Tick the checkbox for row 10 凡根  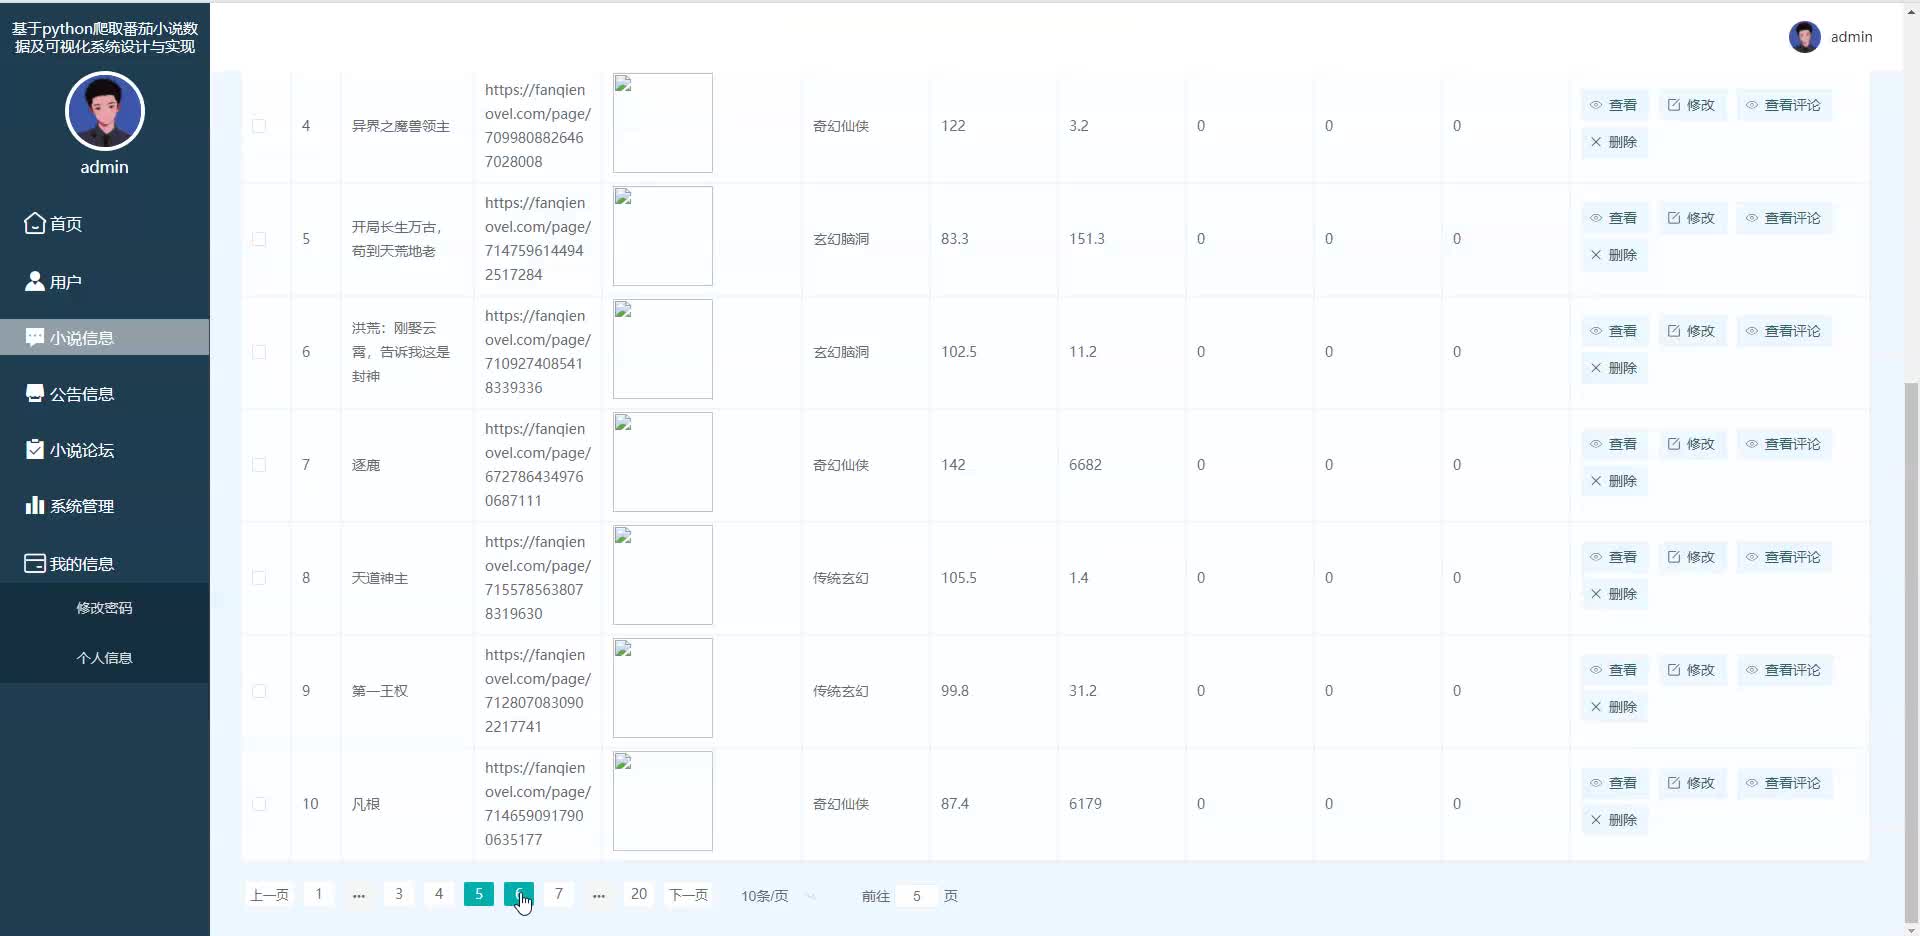click(x=259, y=804)
